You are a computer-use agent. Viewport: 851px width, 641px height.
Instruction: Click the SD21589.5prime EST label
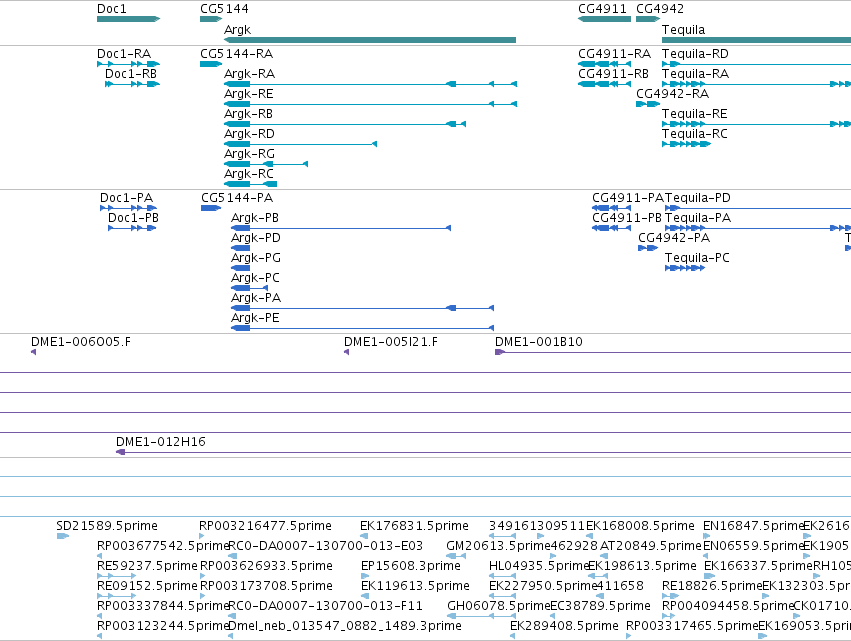click(107, 526)
